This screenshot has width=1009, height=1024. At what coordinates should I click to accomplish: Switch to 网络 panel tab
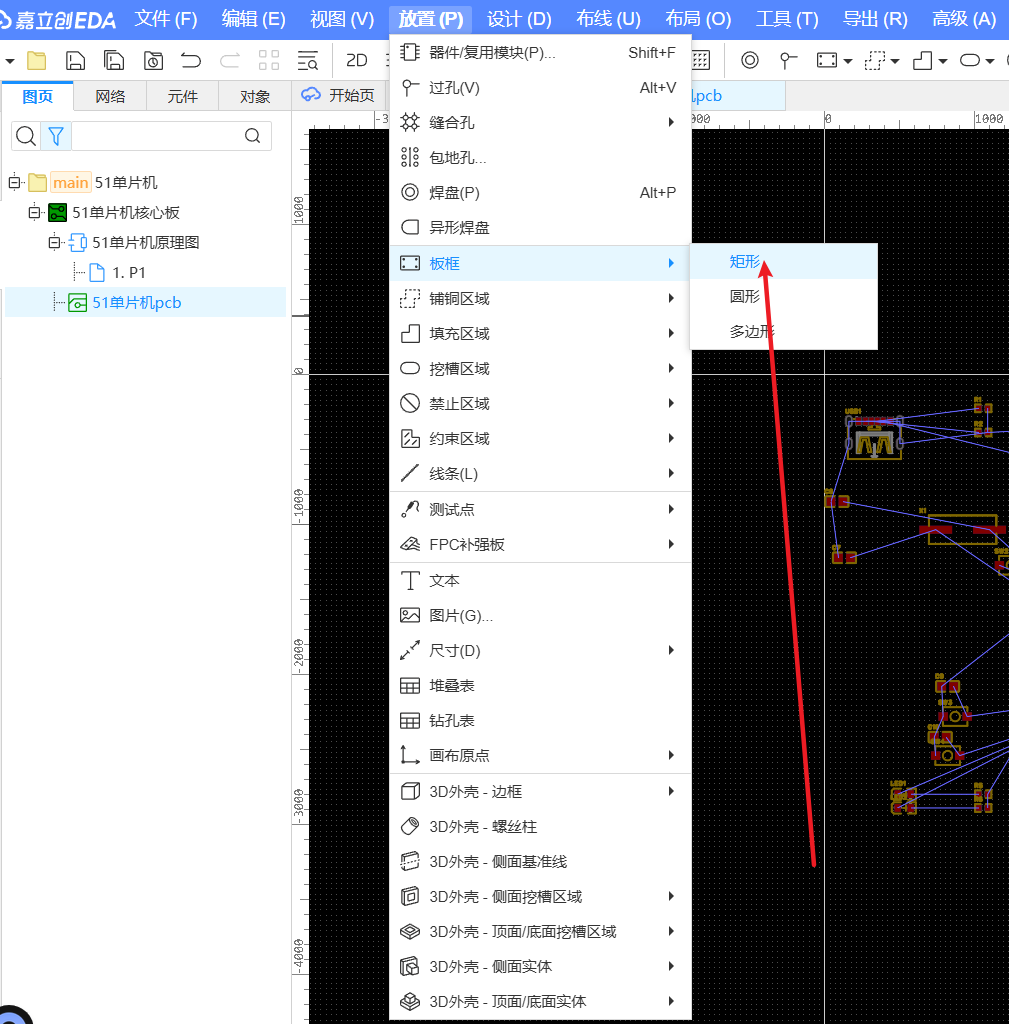point(110,97)
